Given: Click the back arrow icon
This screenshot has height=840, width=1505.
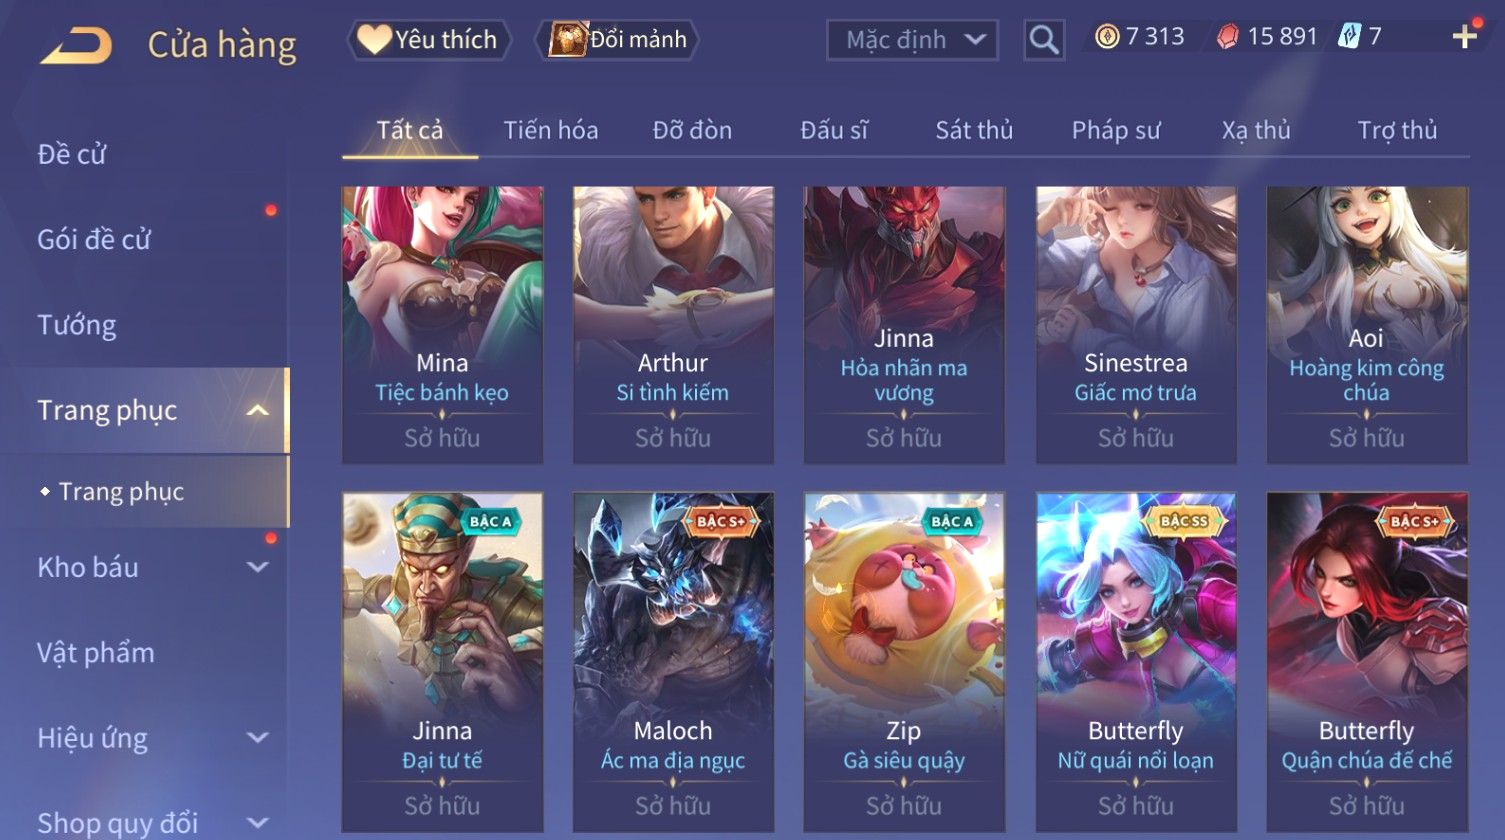Looking at the screenshot, I should 76,45.
